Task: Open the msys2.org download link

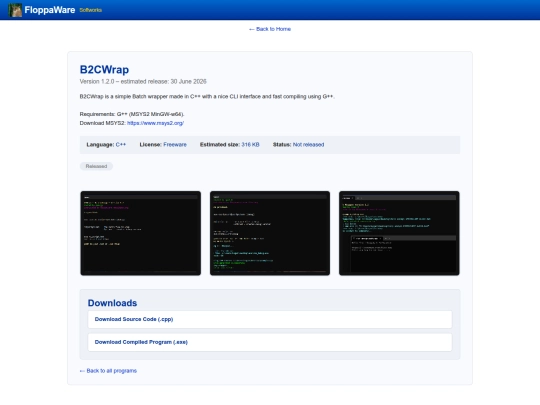Action: point(155,123)
